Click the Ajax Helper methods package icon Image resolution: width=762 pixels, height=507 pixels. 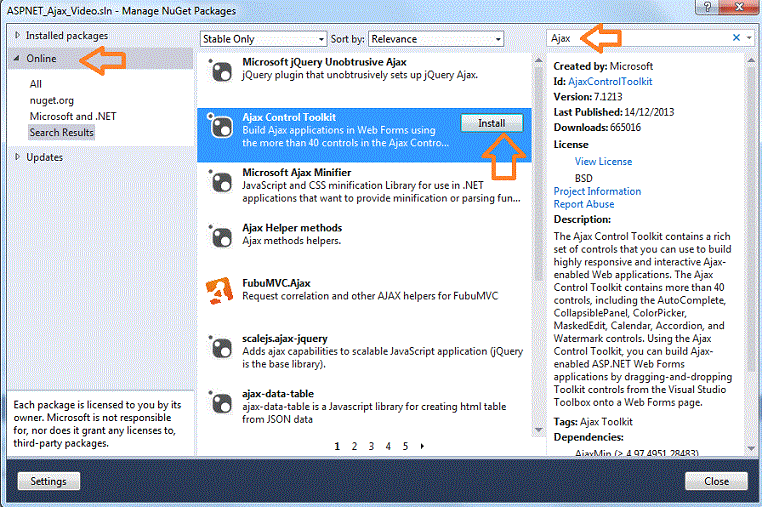pos(221,237)
